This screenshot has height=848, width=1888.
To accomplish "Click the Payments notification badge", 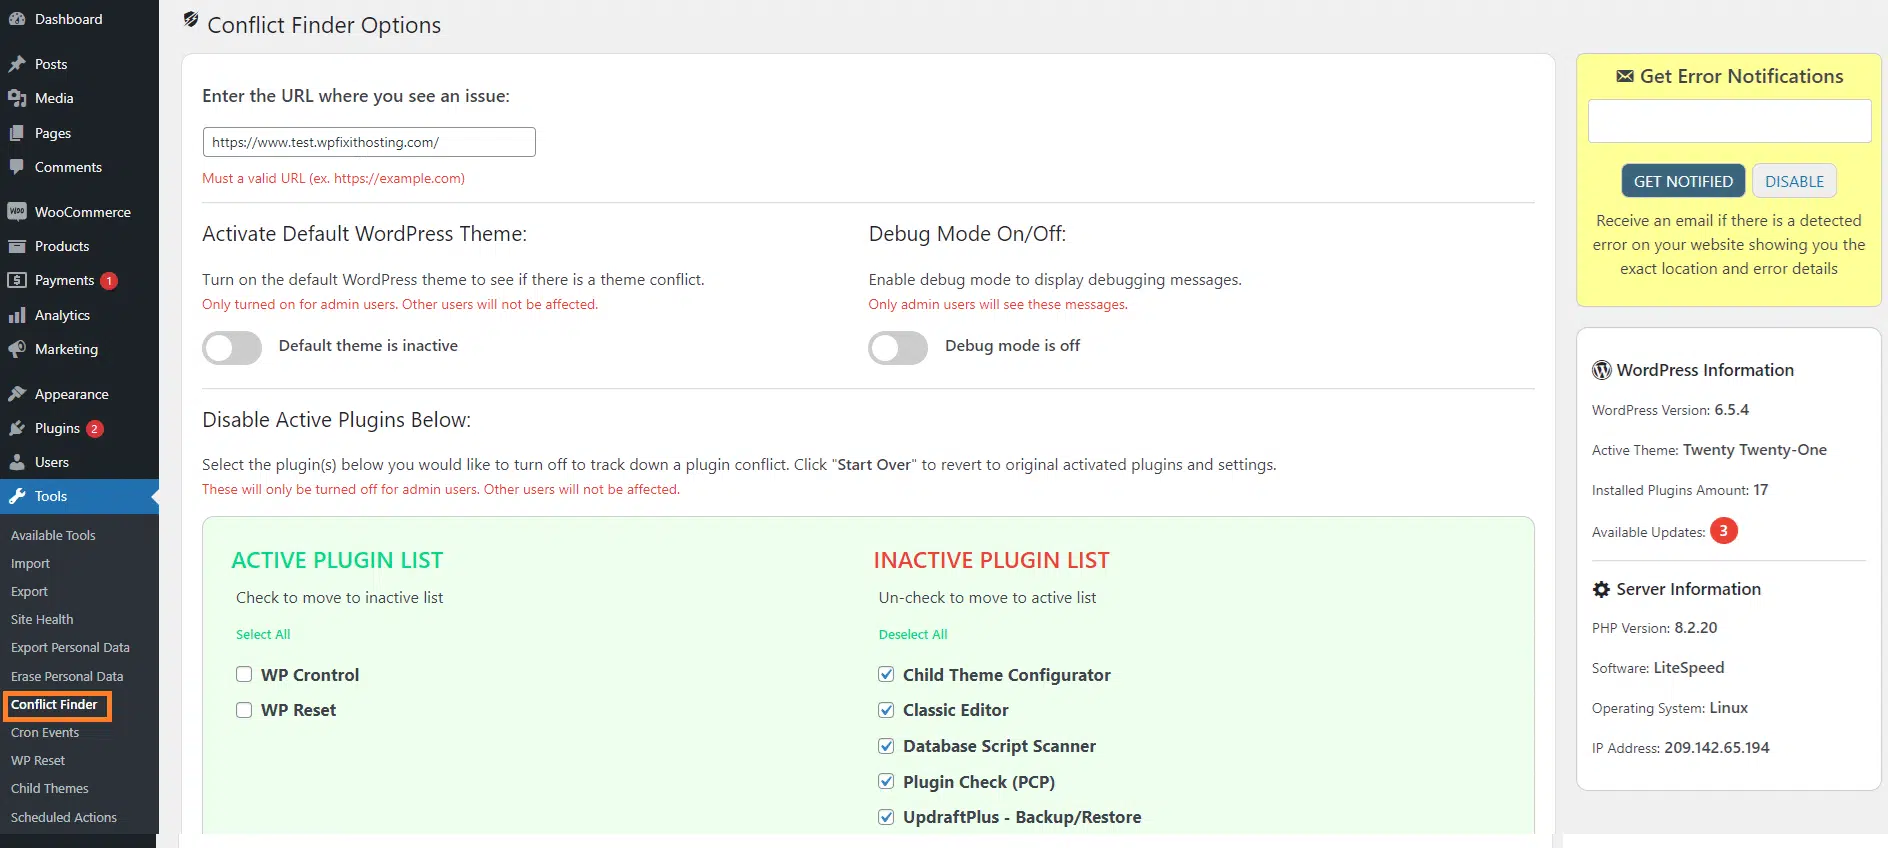I will (x=109, y=281).
